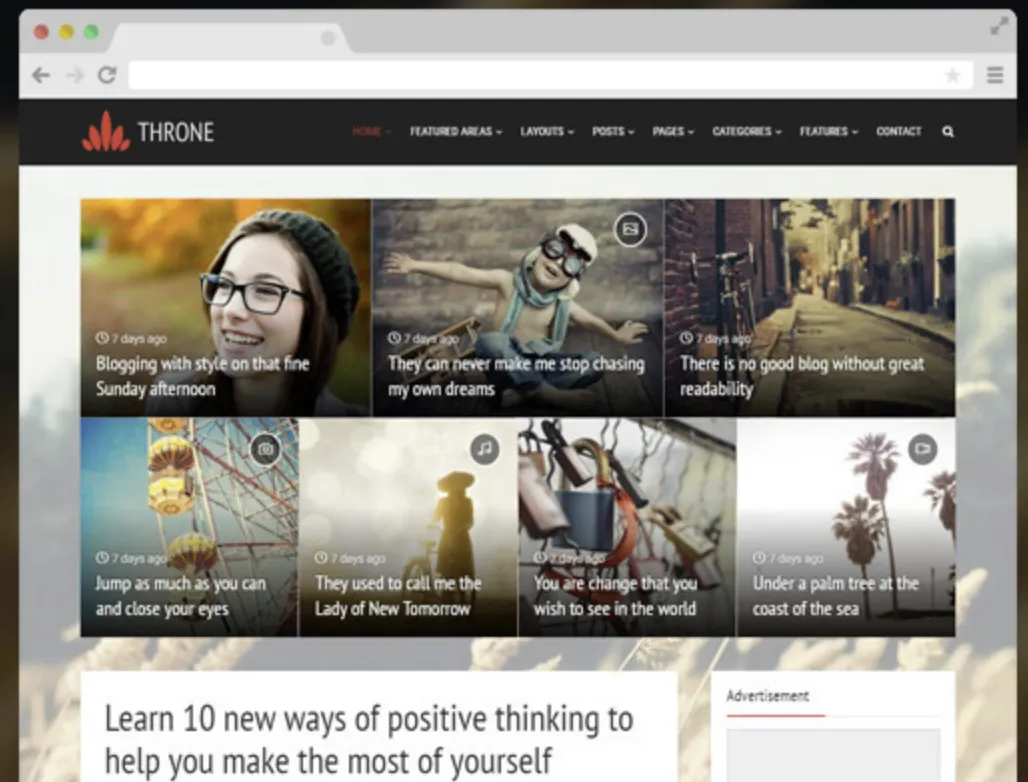Click the Throne logo
The image size is (1028, 782).
148,132
